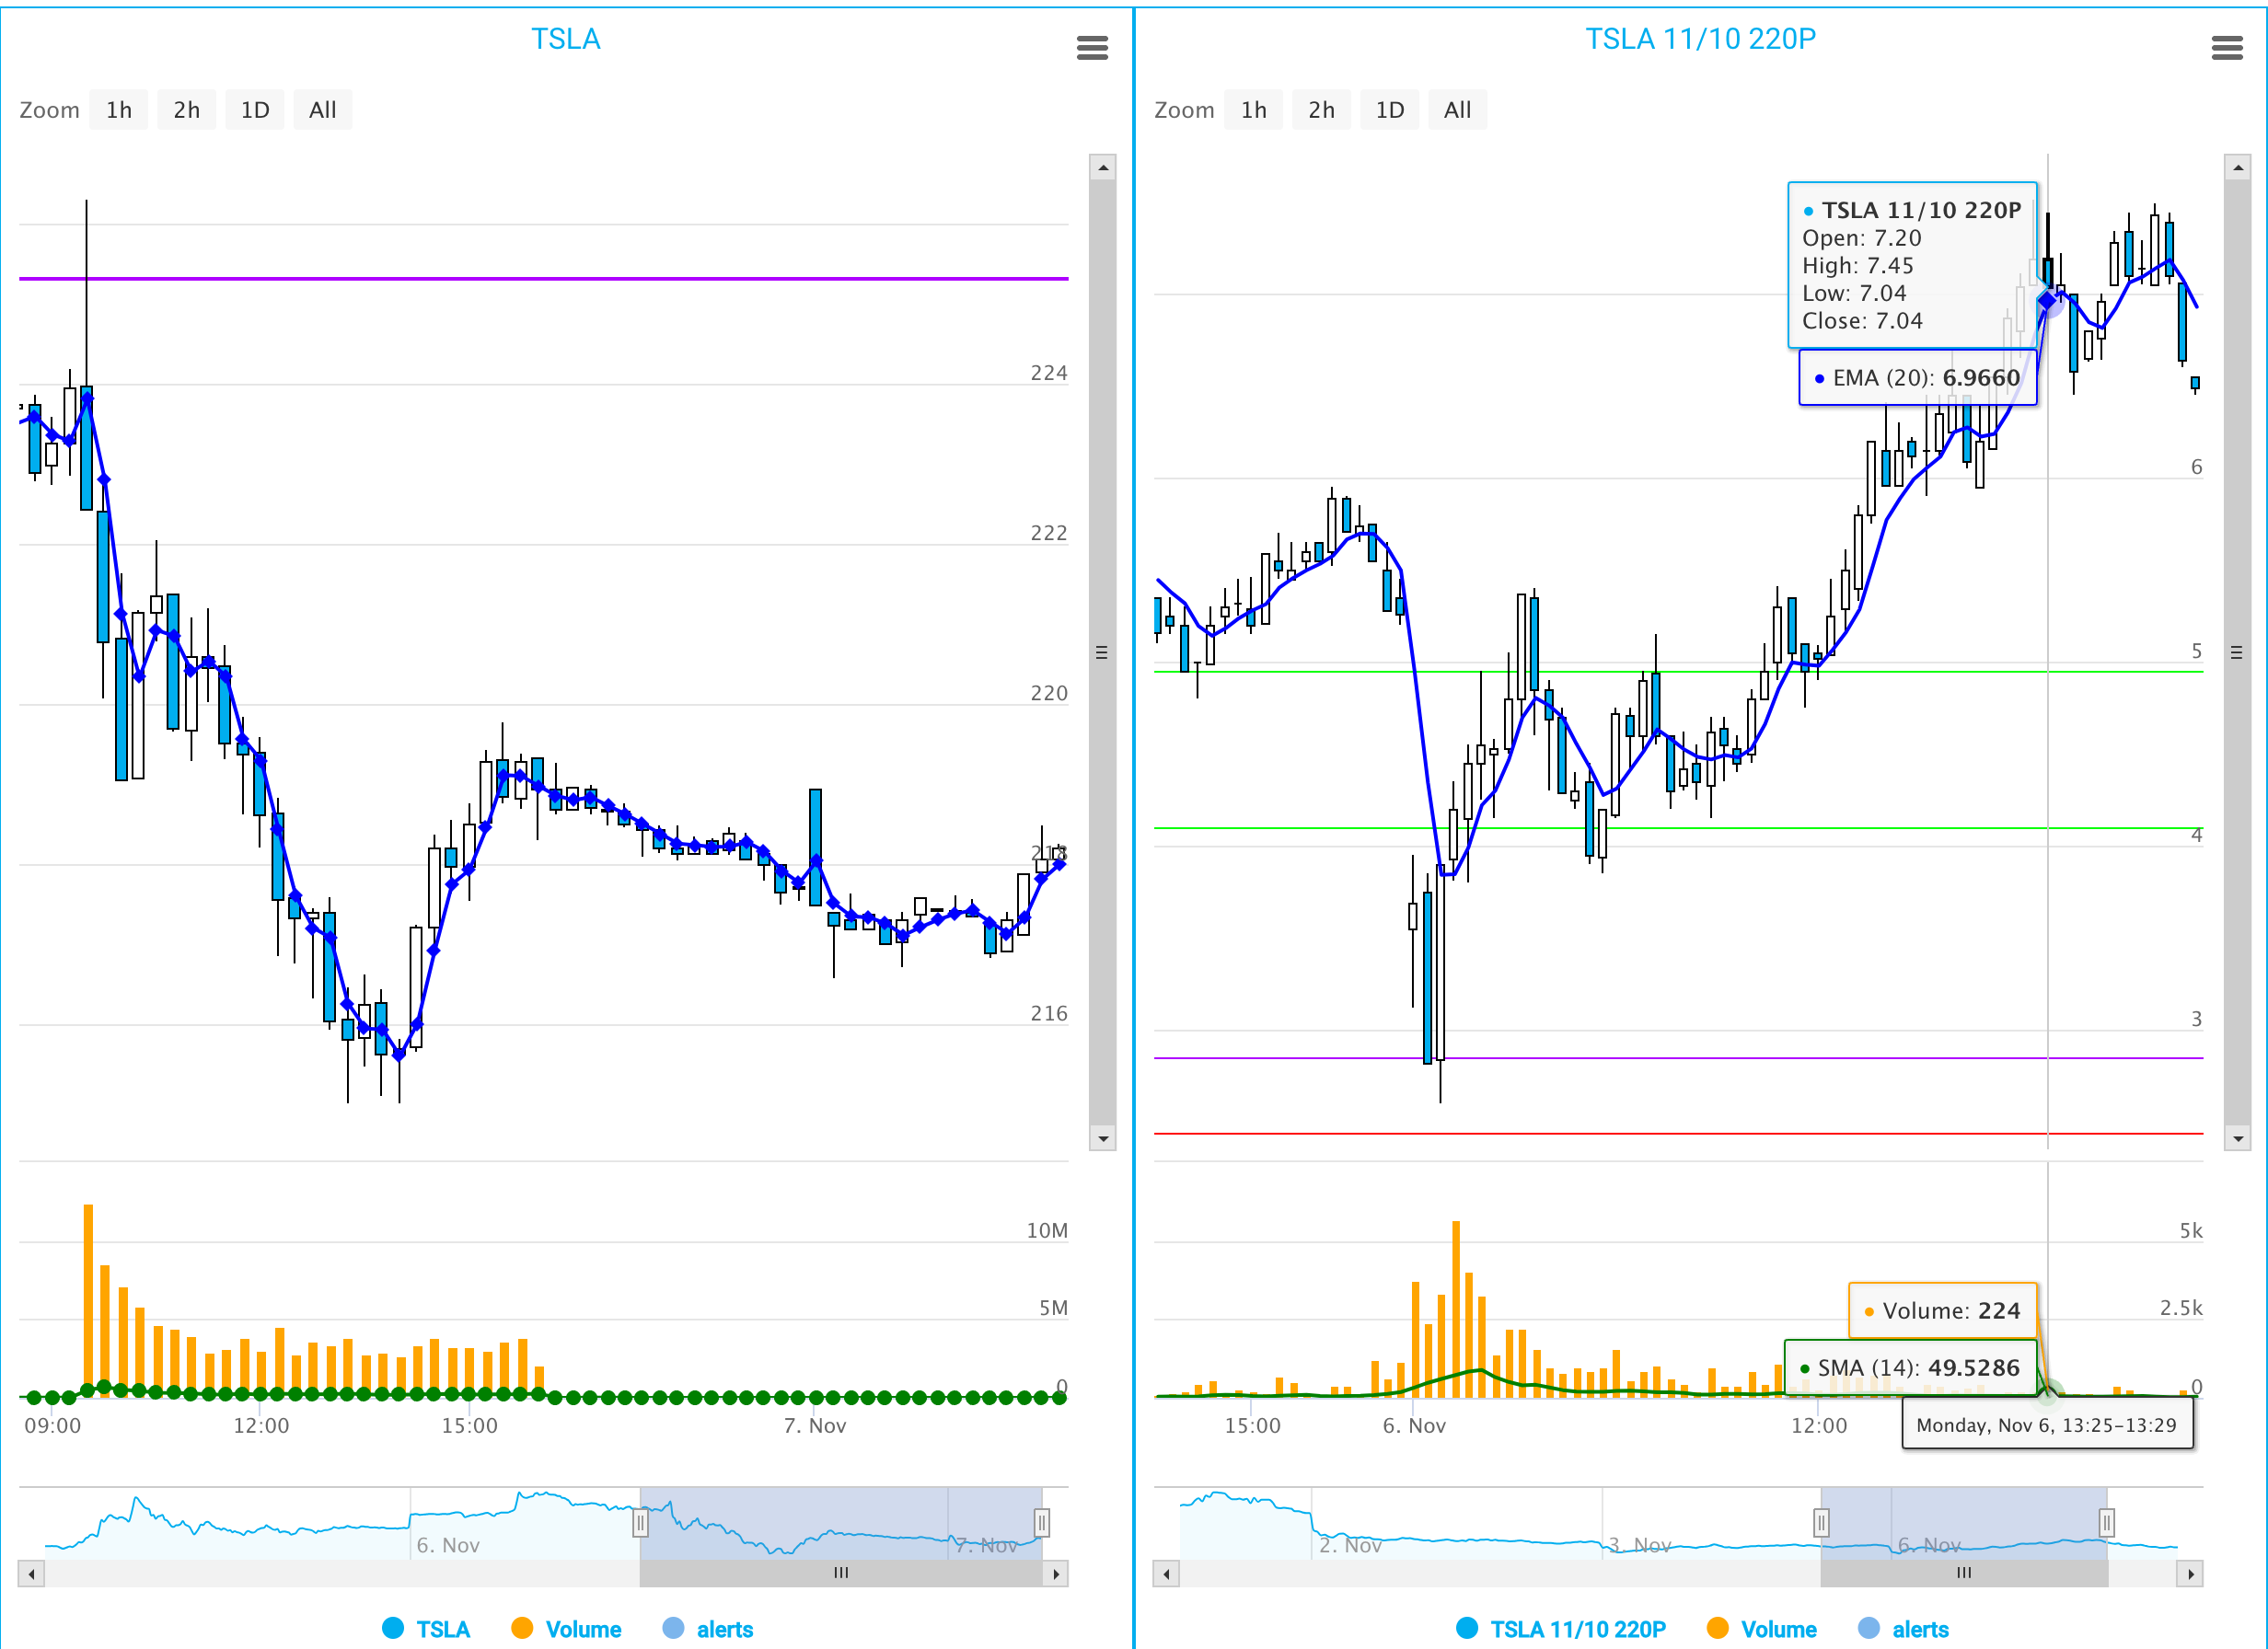
Task: Click the TSLA chart vertical scrollbar up arrow
Action: click(x=1102, y=167)
